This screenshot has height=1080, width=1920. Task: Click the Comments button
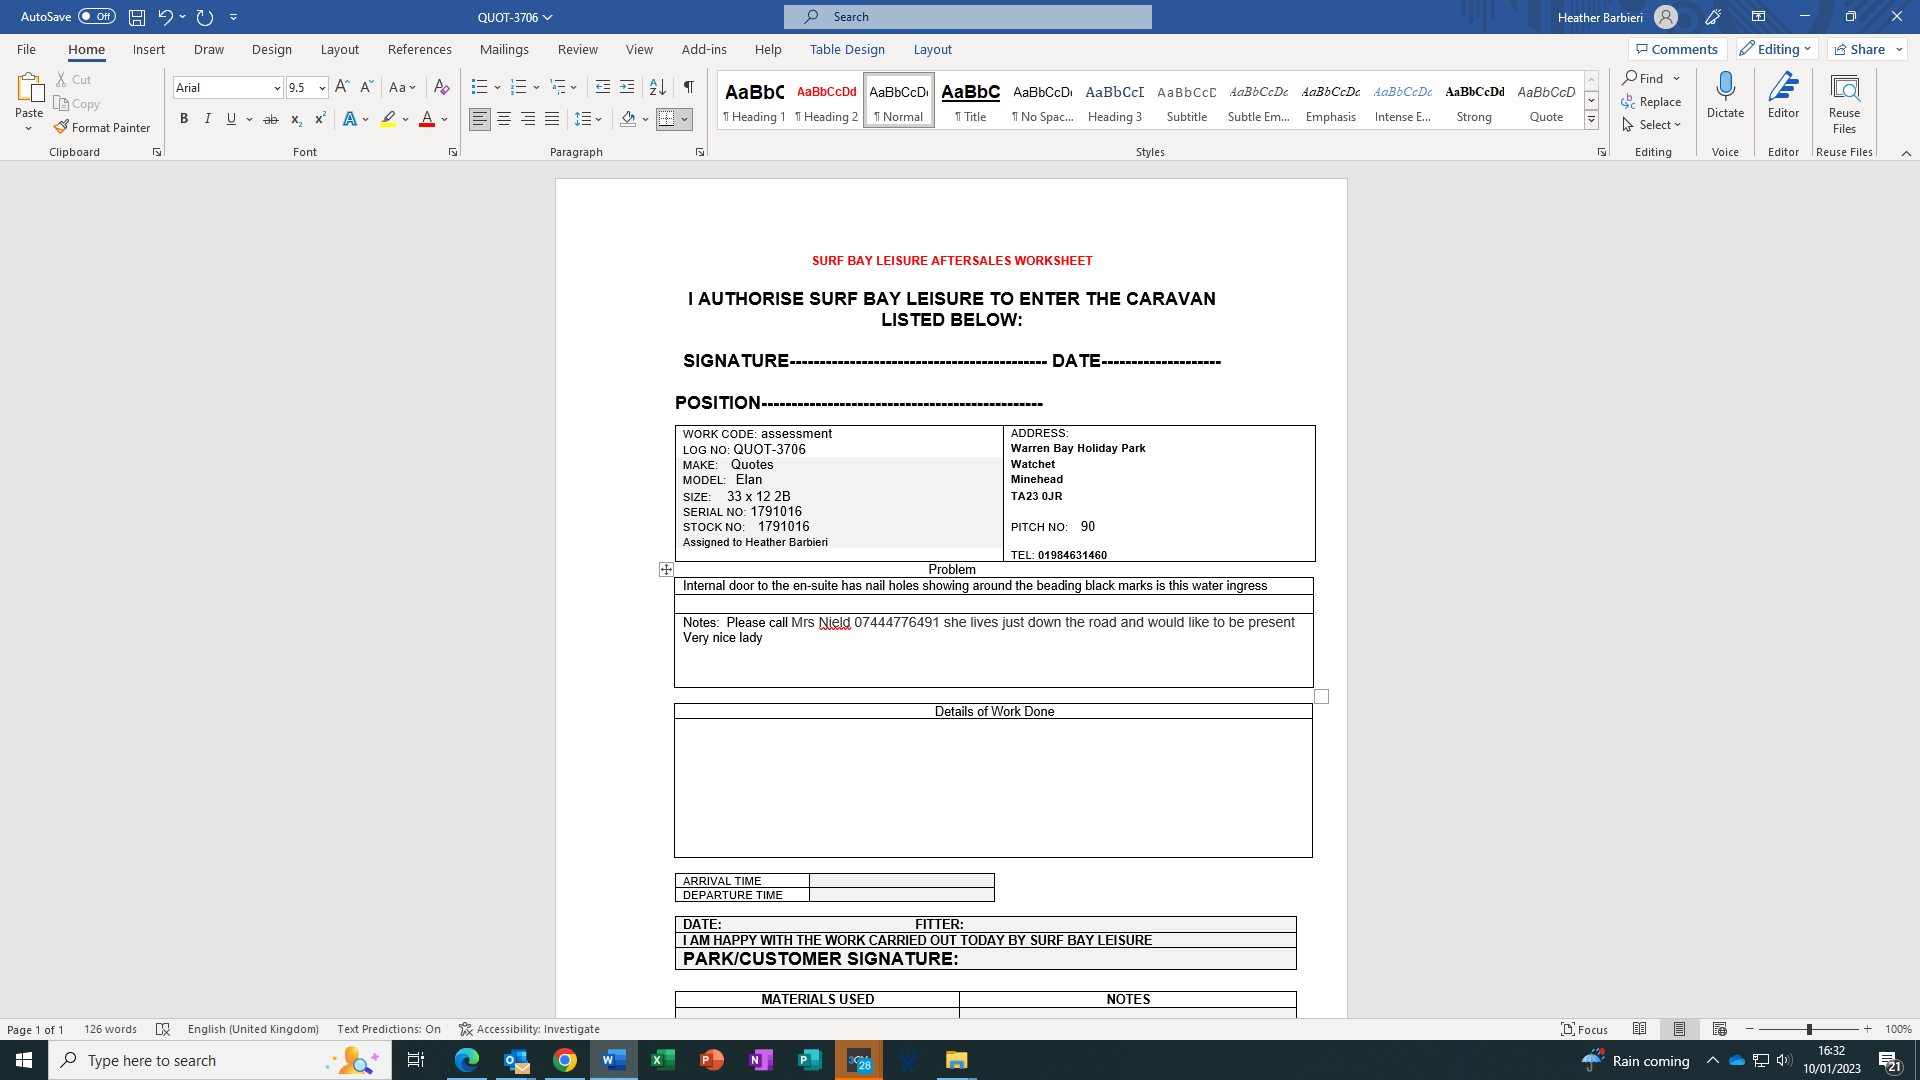[x=1677, y=49]
